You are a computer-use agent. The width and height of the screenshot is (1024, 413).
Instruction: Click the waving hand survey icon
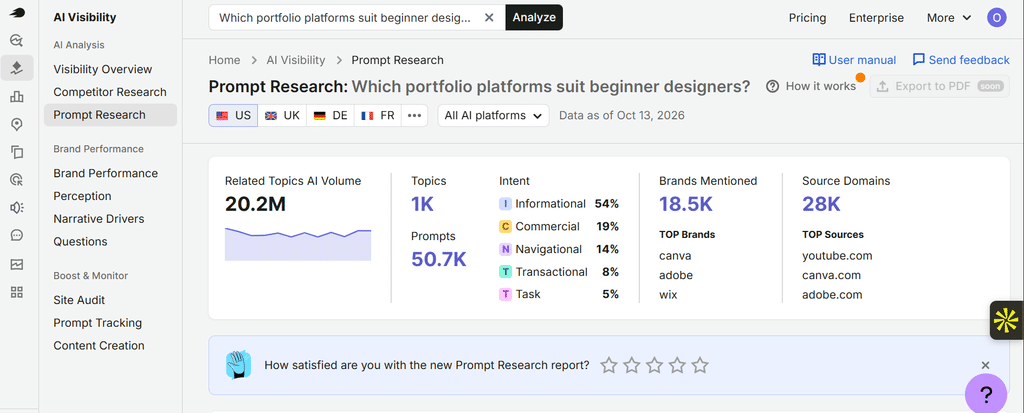coord(239,365)
